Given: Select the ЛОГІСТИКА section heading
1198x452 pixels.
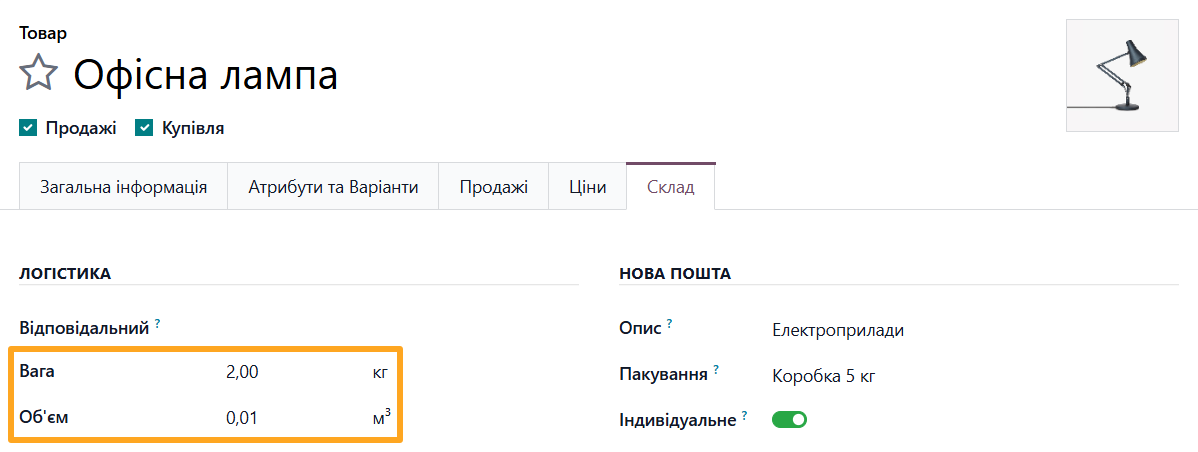Looking at the screenshot, I should (65, 273).
